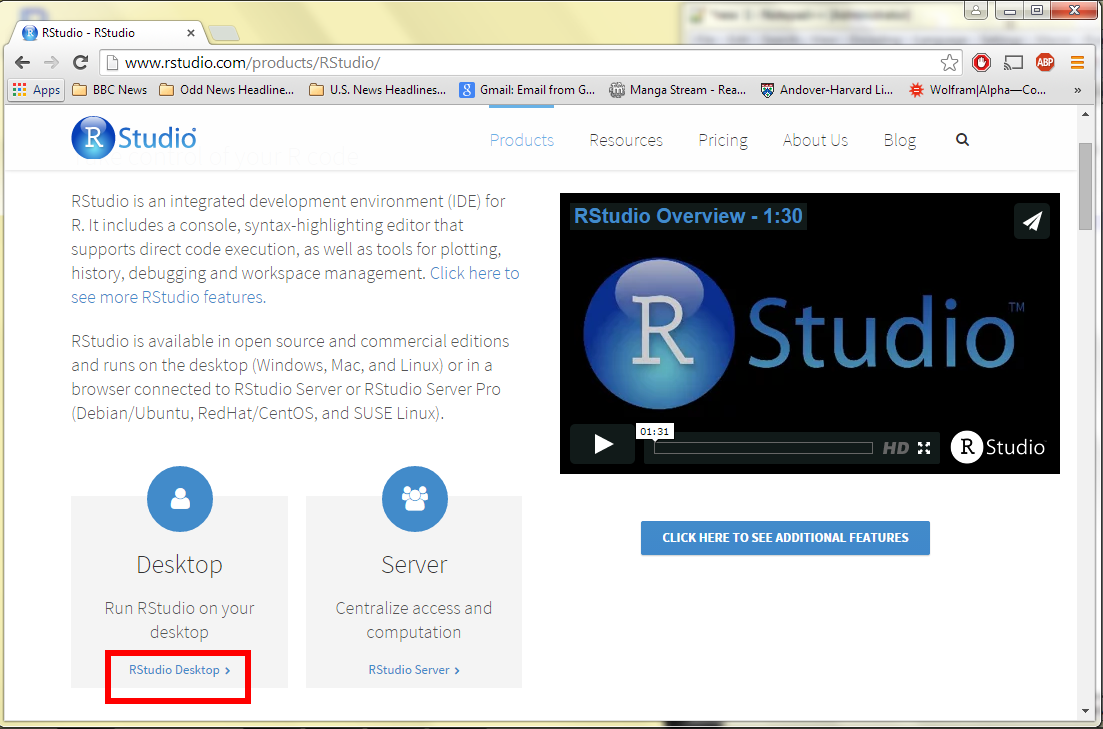Image resolution: width=1103 pixels, height=729 pixels.
Task: Open the Products nav menu
Action: click(x=521, y=140)
